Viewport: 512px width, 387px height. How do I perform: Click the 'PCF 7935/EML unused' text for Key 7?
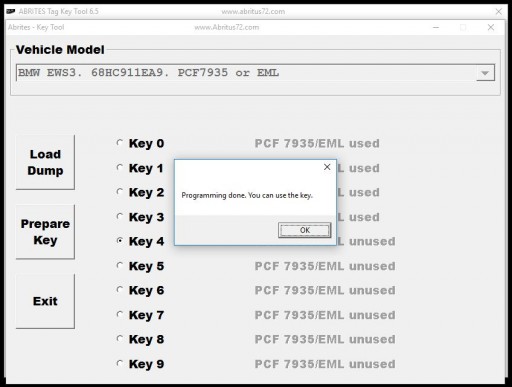(x=325, y=315)
